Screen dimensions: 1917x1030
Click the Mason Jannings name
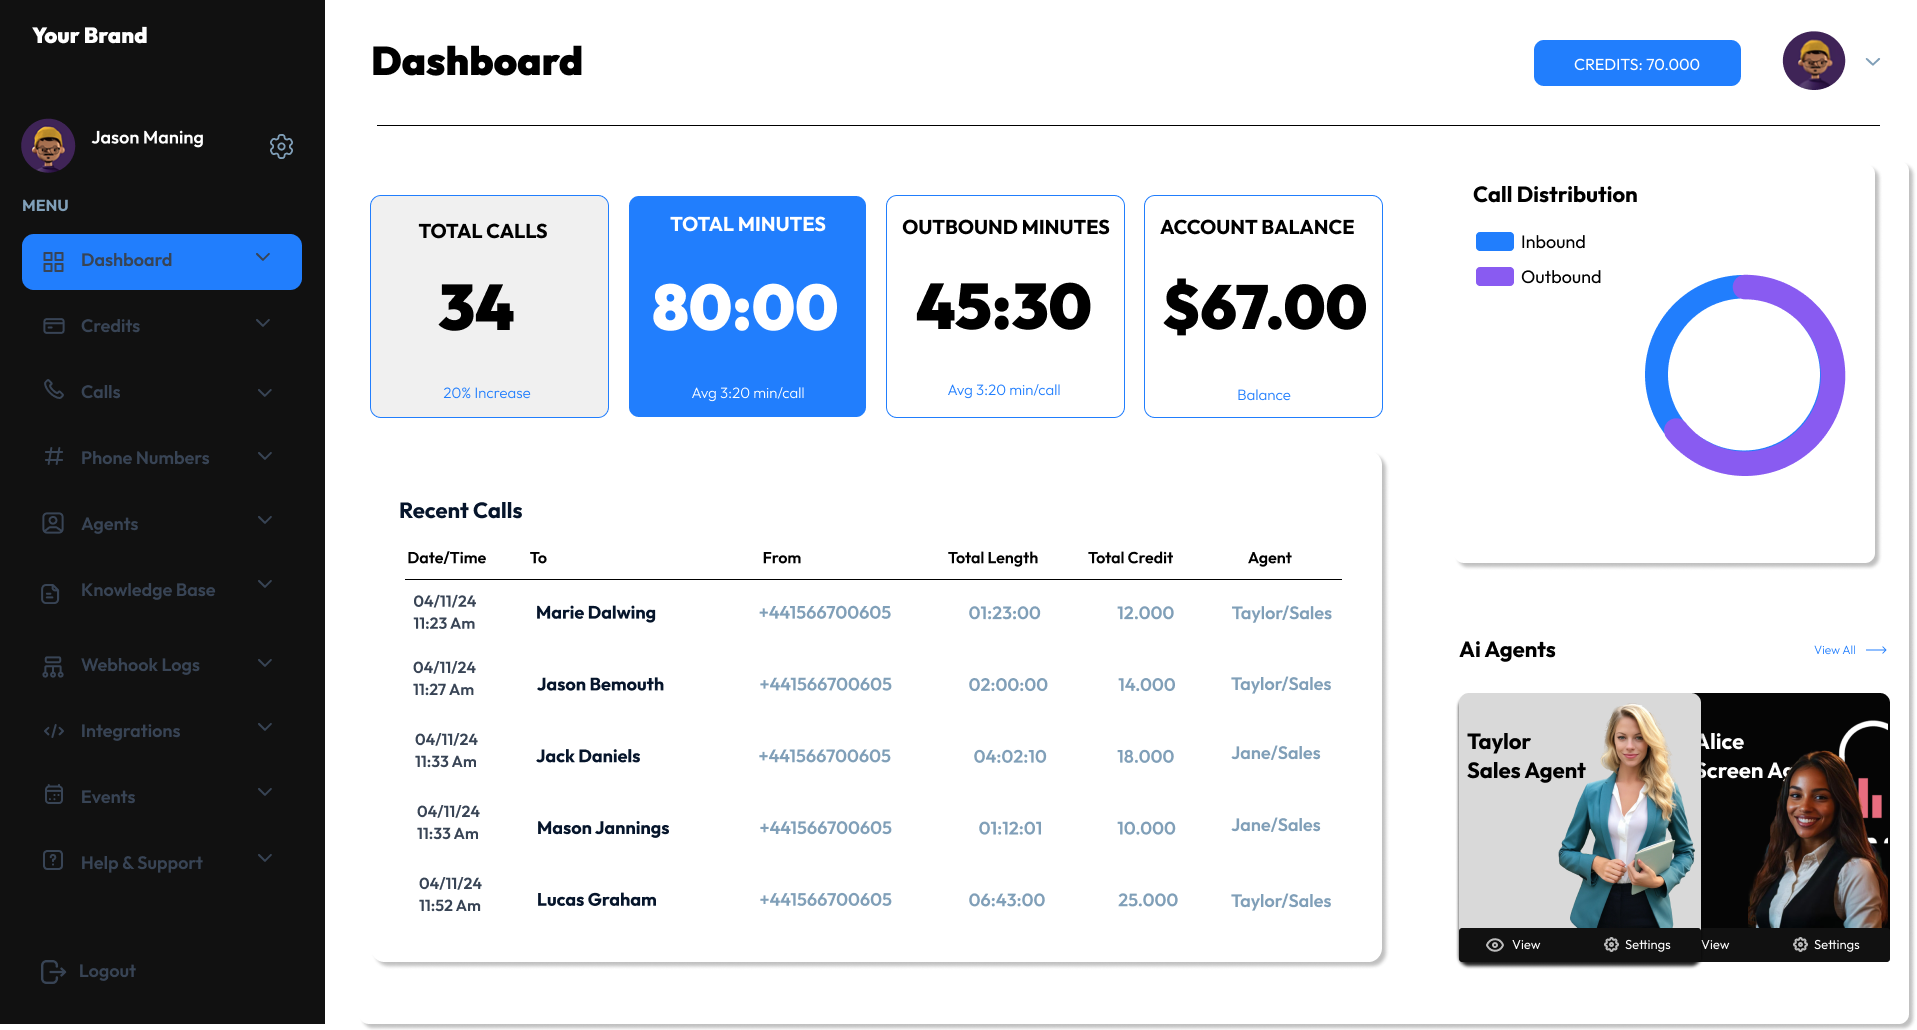[603, 828]
